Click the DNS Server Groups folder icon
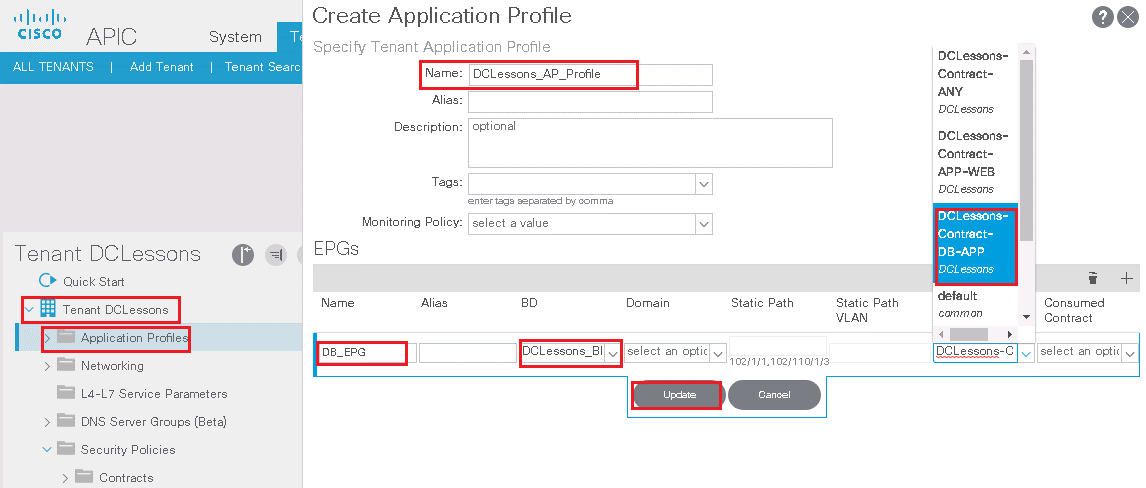This screenshot has width=1146, height=488. pyautogui.click(x=67, y=421)
